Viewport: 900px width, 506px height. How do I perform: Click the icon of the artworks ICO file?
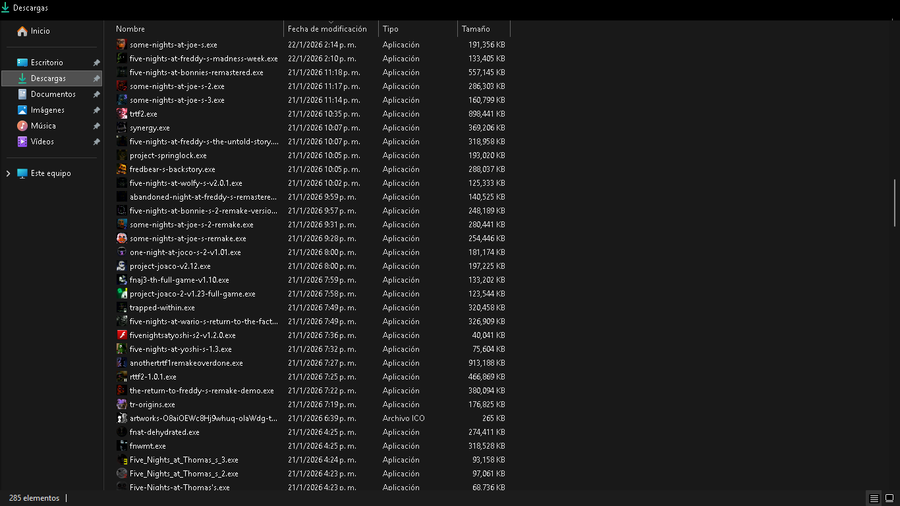[122, 418]
